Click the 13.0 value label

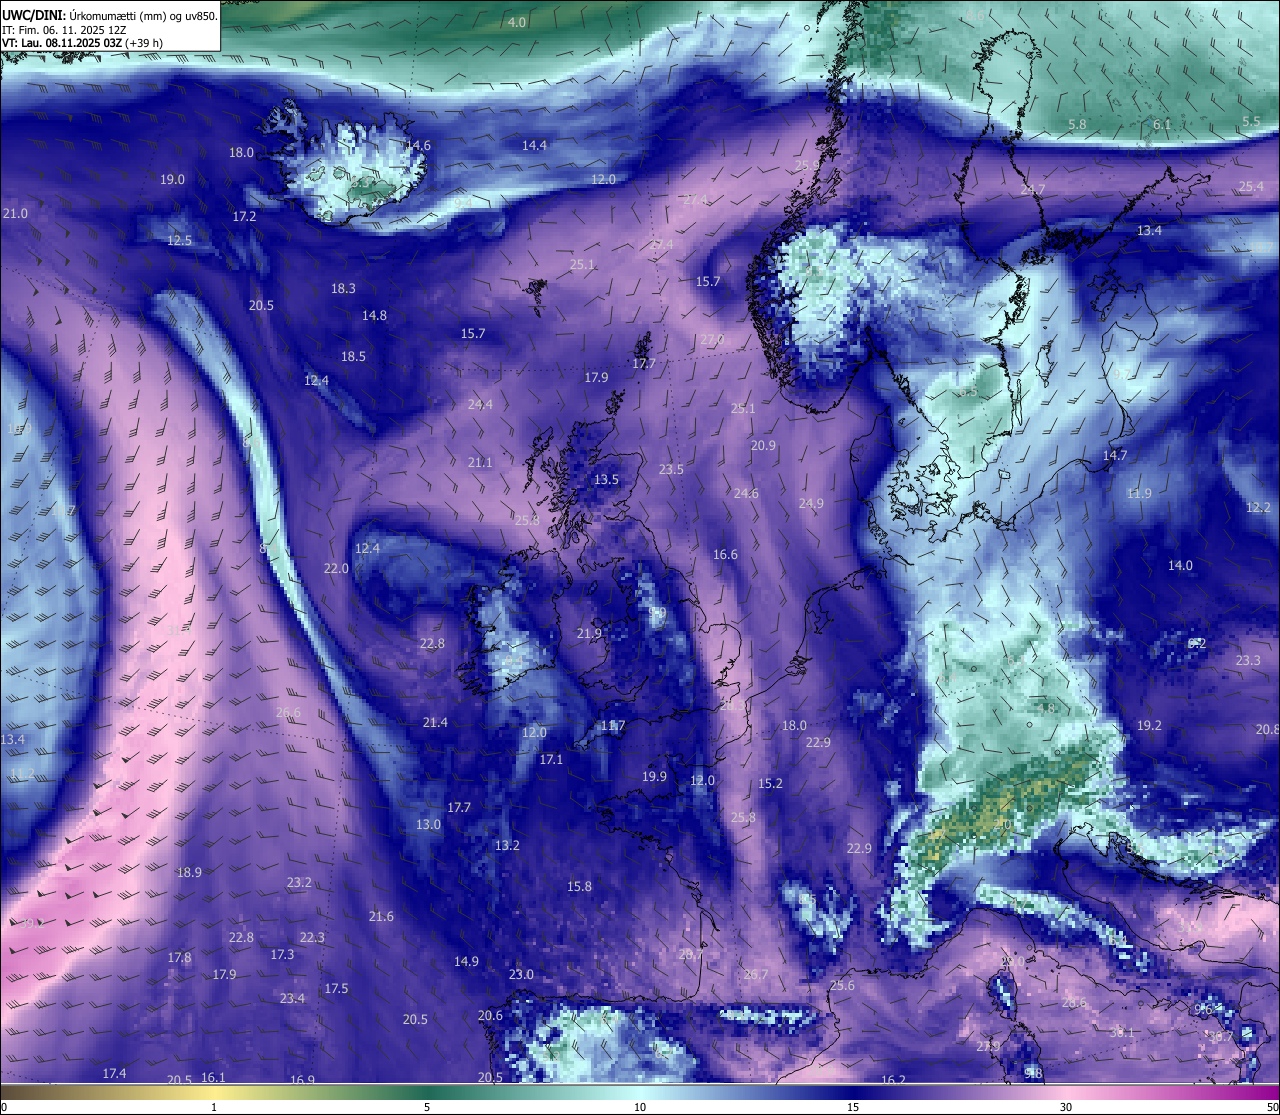coord(428,824)
